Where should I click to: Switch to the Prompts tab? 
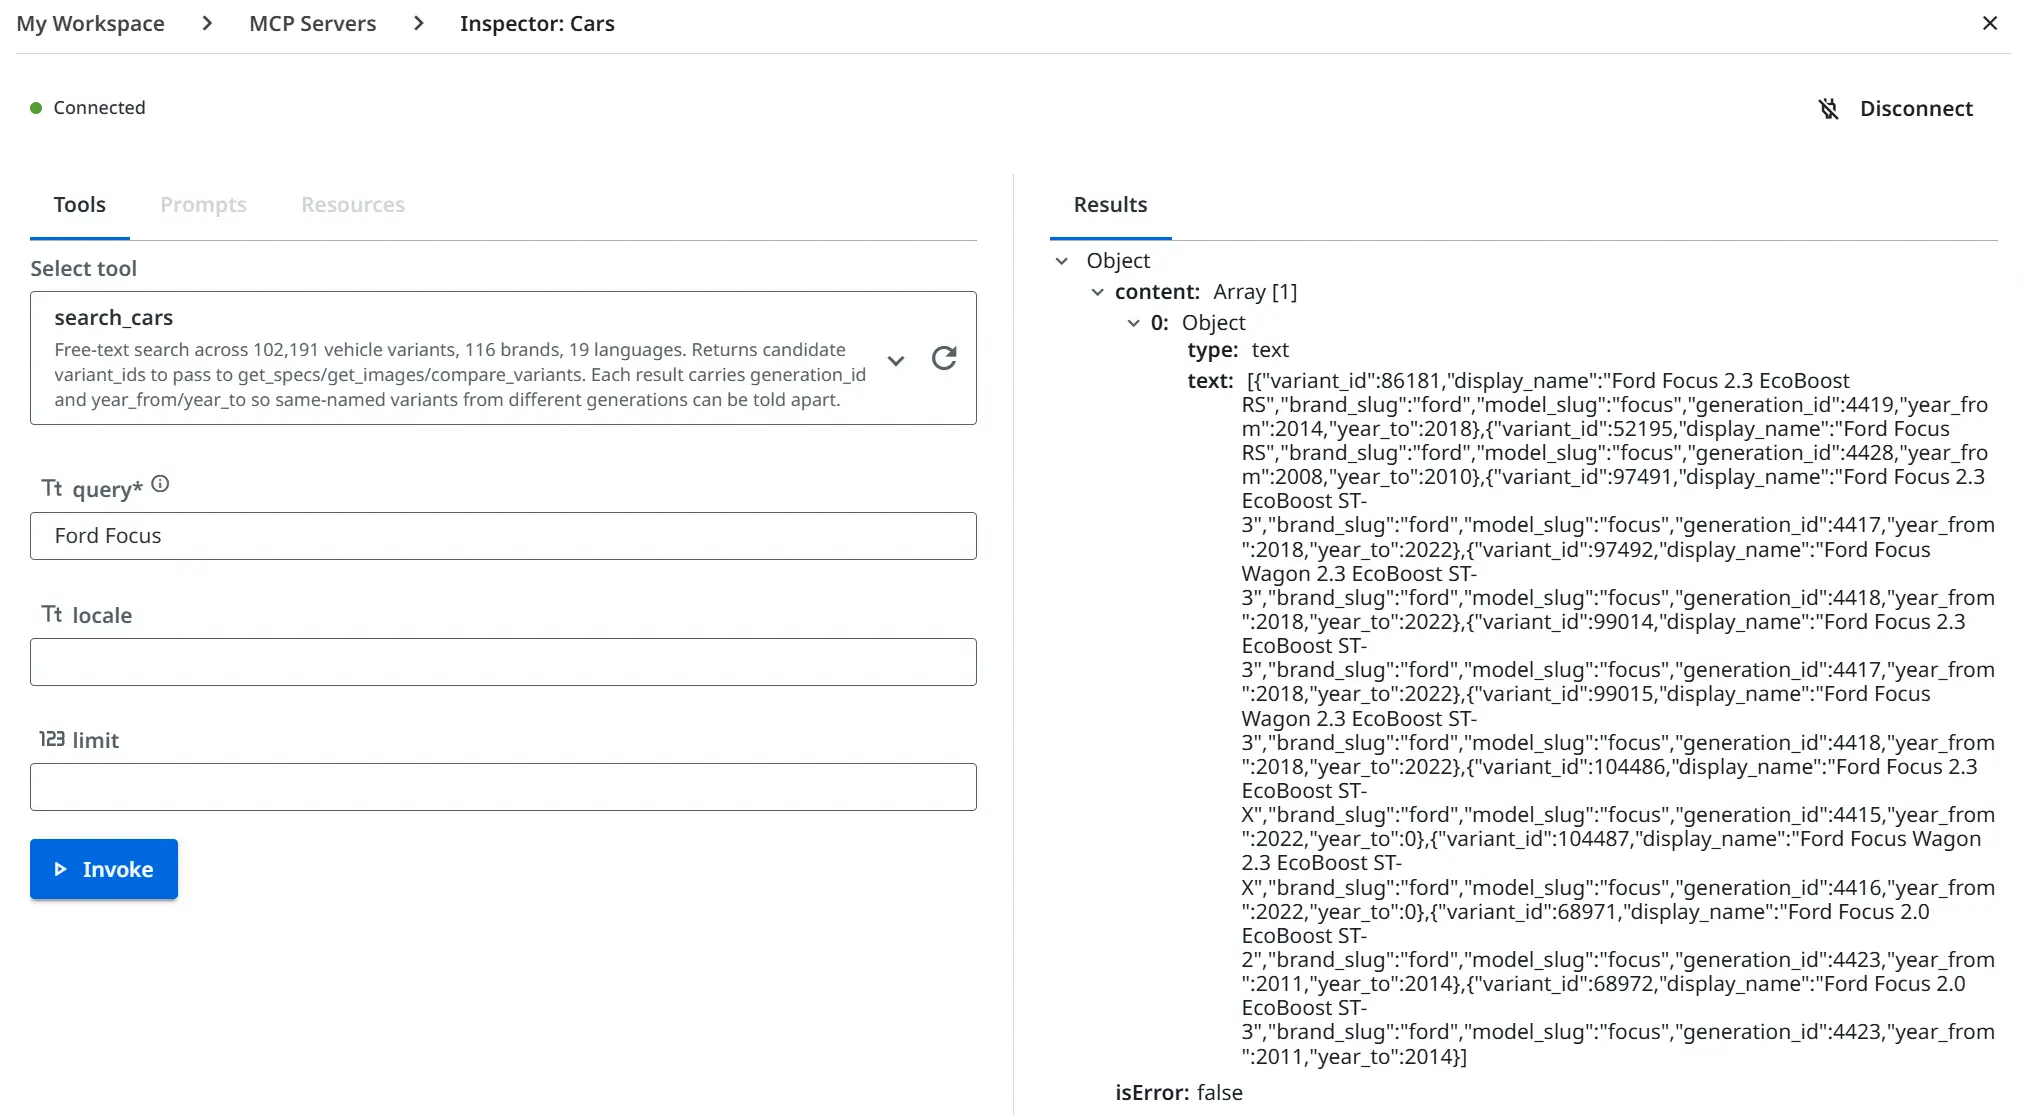(x=203, y=205)
